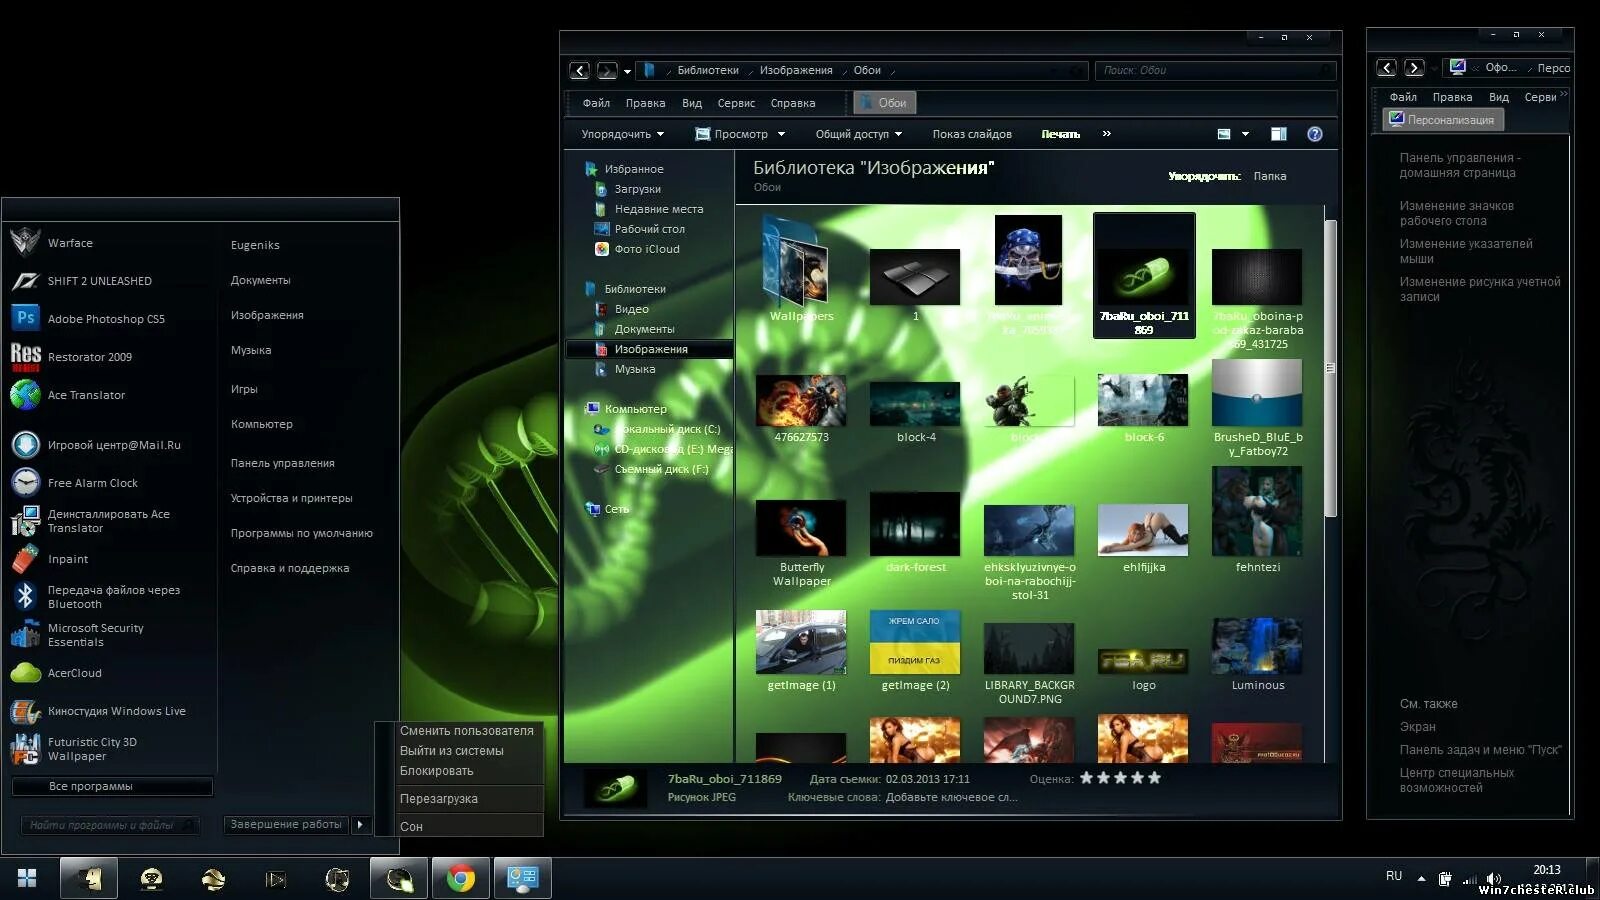The width and height of the screenshot is (1600, 900).
Task: Click the RU language indicator
Action: pos(1394,876)
